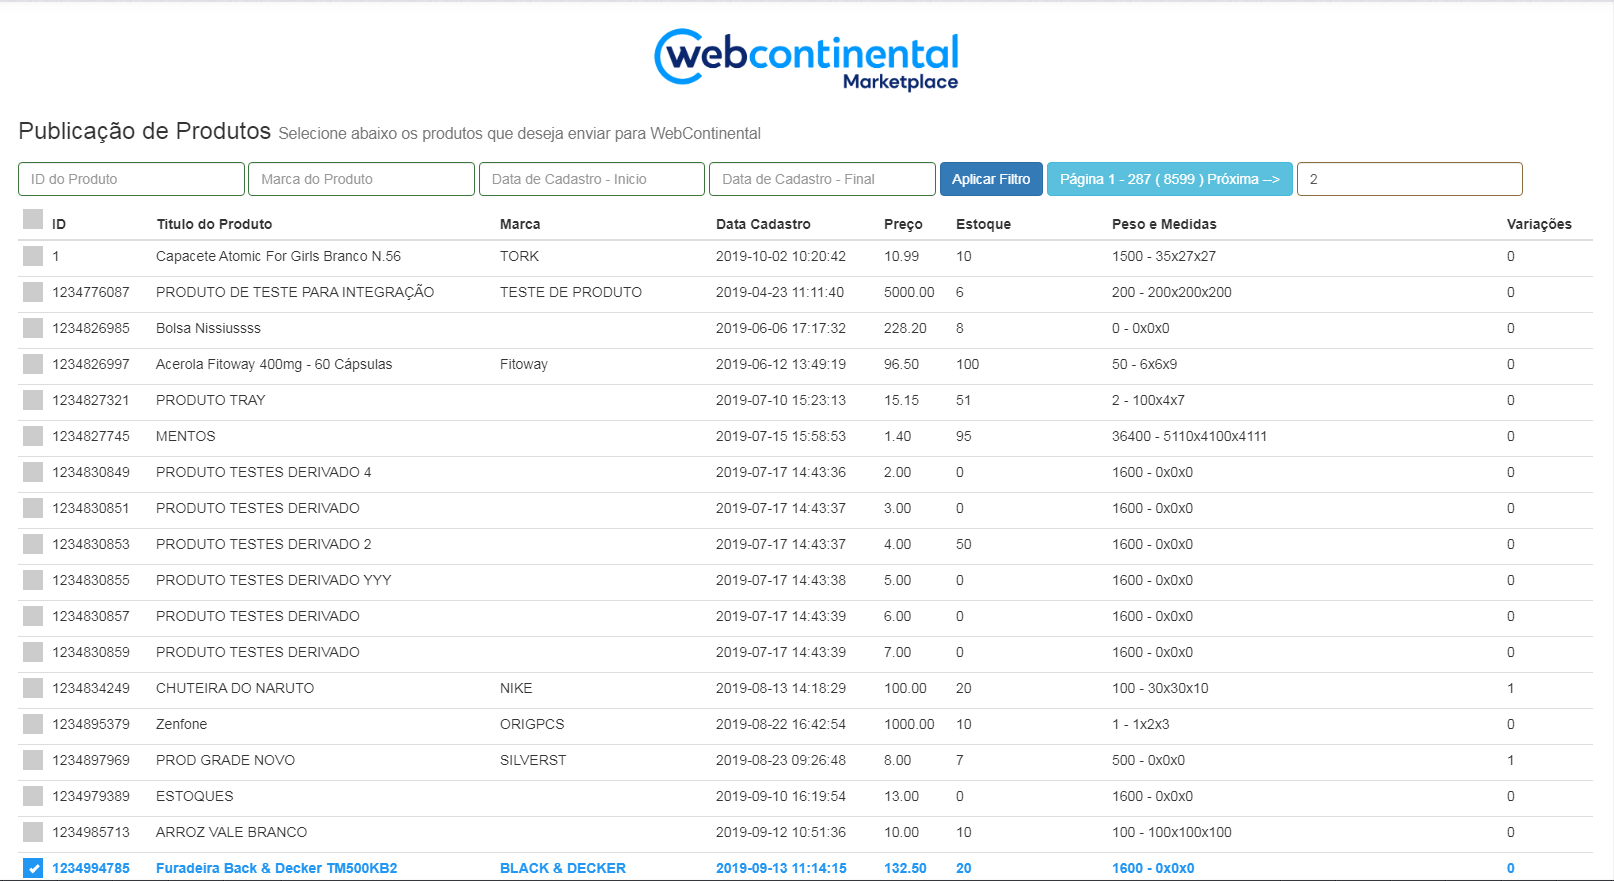Focus the Marca do Produto filter field
The height and width of the screenshot is (881, 1614).
click(x=361, y=179)
